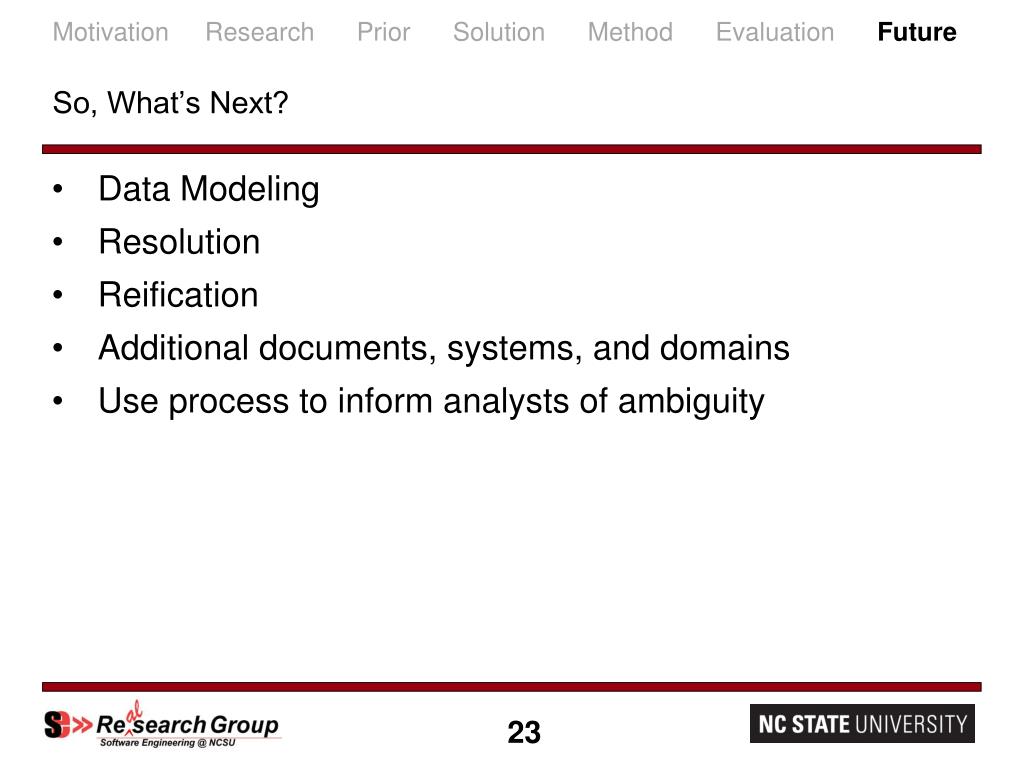Click the Reification bullet item
Screen dimensions: 1024x768
[178, 295]
